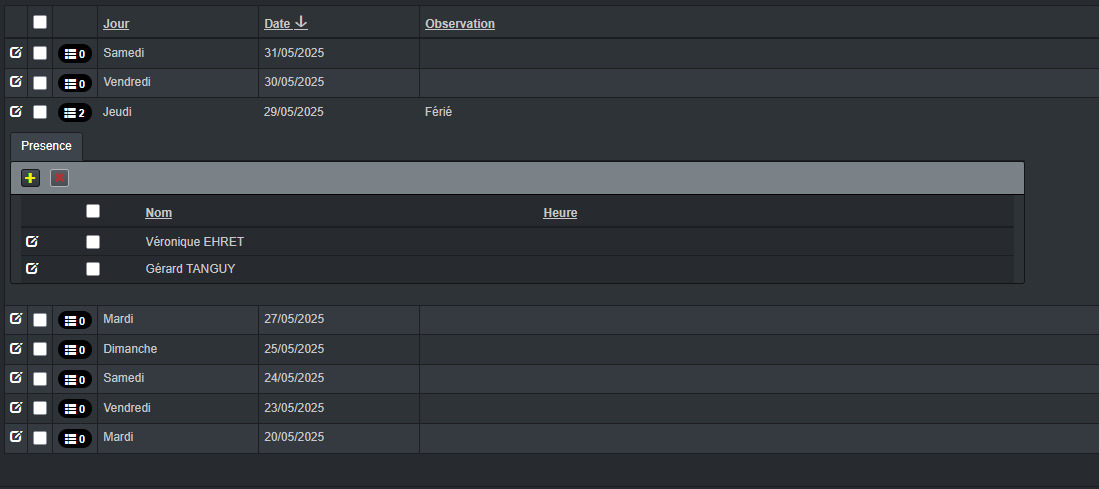Viewport: 1099px width, 489px height.
Task: Click edit icon for Dimanche 25/05/2025 row
Action: [x=15, y=348]
